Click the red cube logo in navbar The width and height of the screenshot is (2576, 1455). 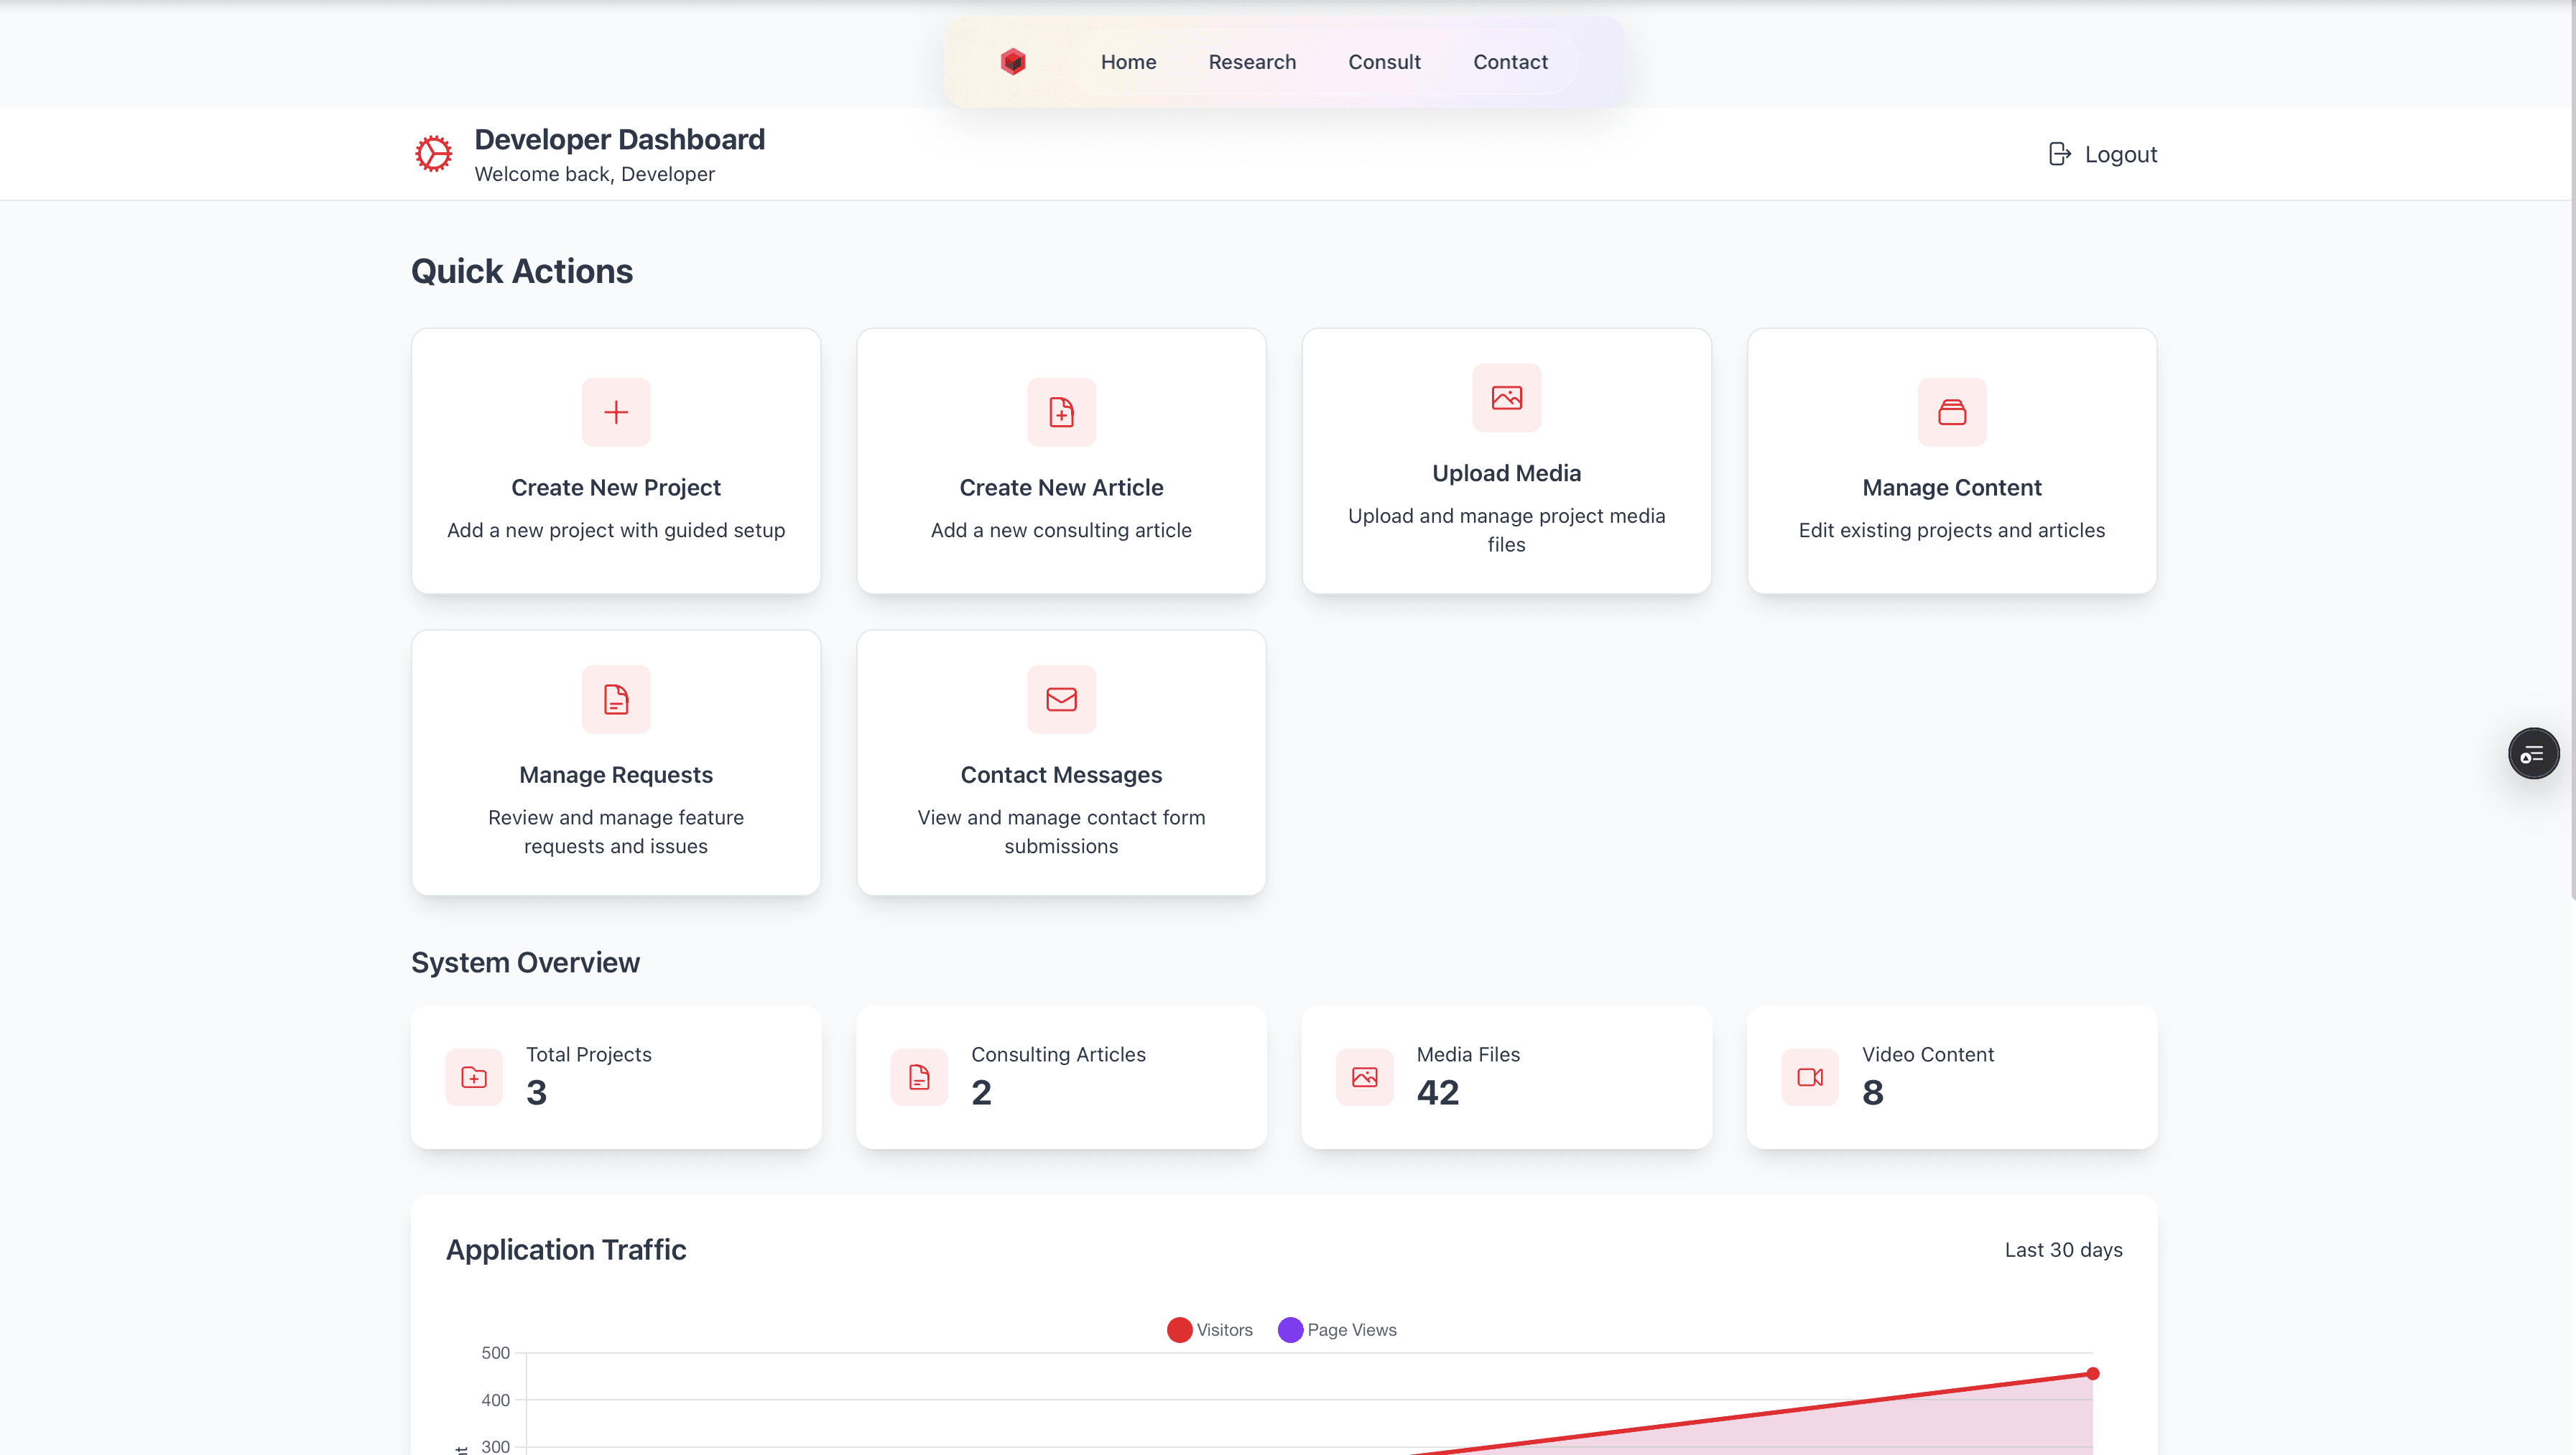[x=1013, y=62]
